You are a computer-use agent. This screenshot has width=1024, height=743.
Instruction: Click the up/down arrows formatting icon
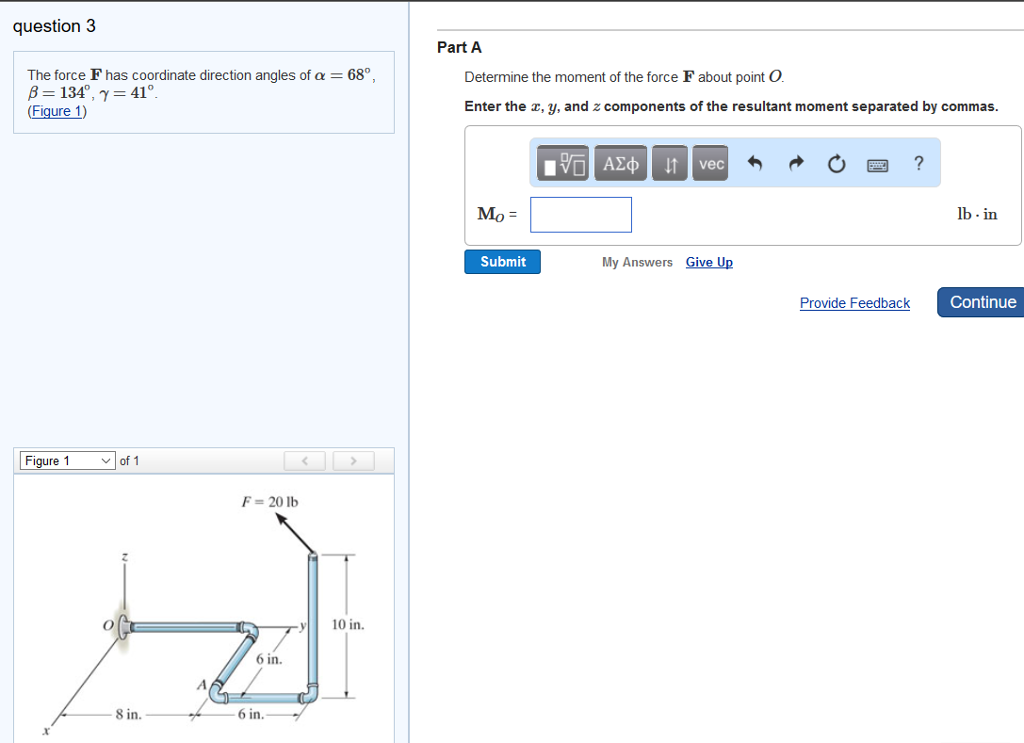coord(669,163)
